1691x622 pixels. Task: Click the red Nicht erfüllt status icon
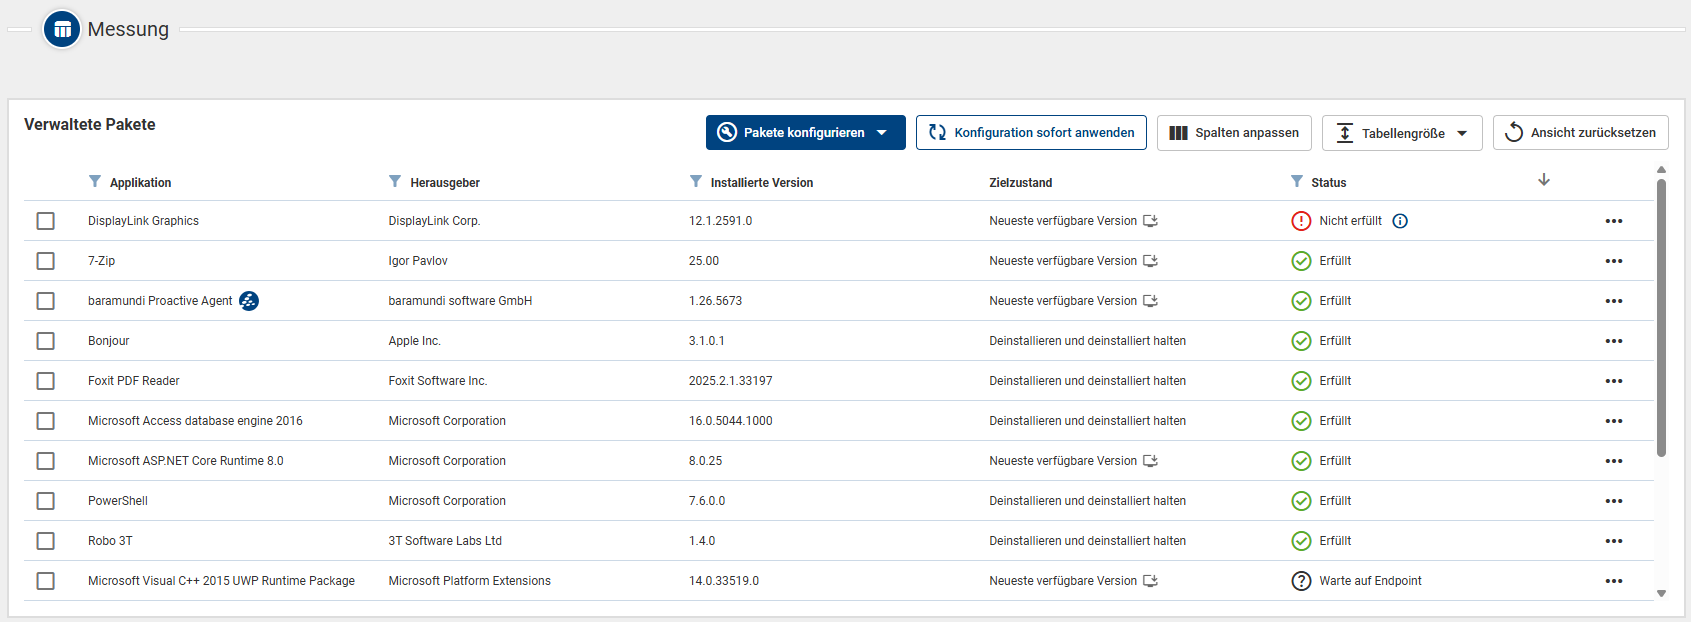1301,221
